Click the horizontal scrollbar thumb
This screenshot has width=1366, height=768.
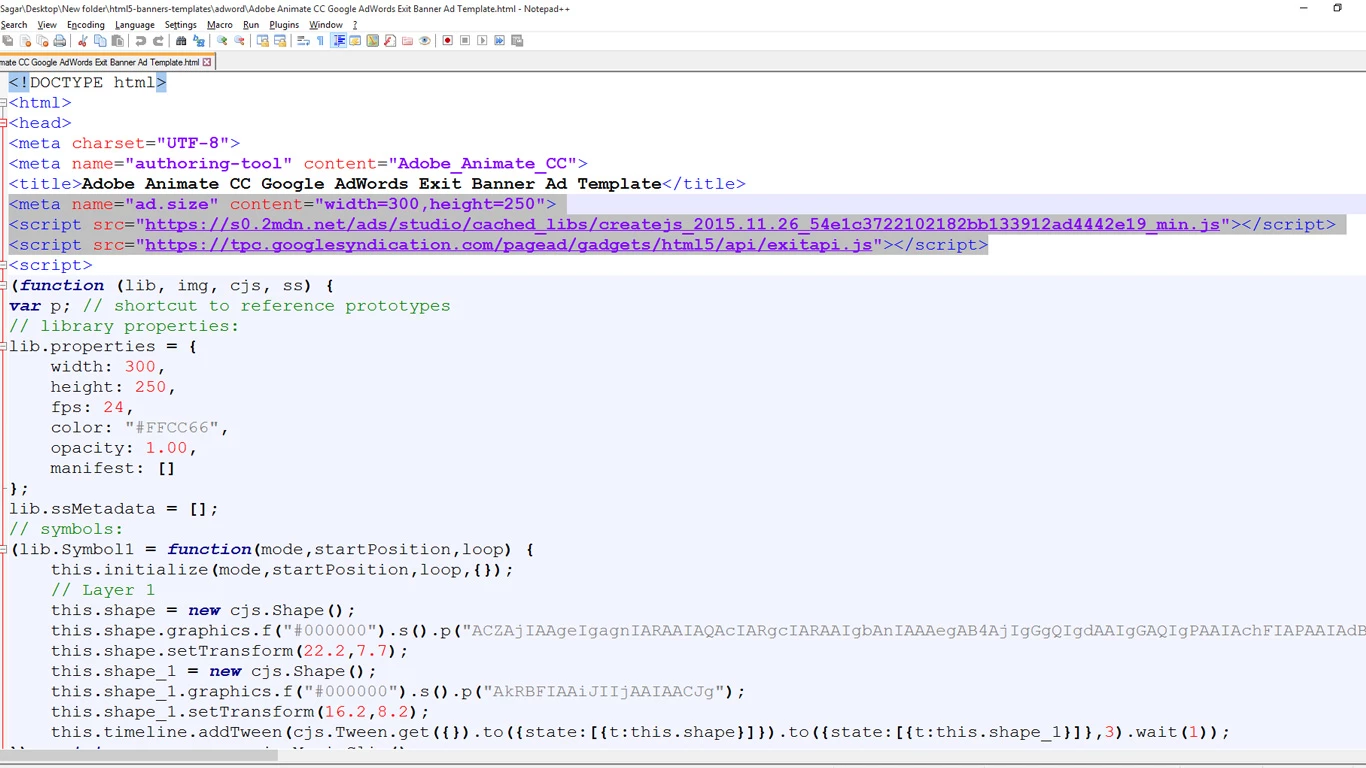point(139,755)
